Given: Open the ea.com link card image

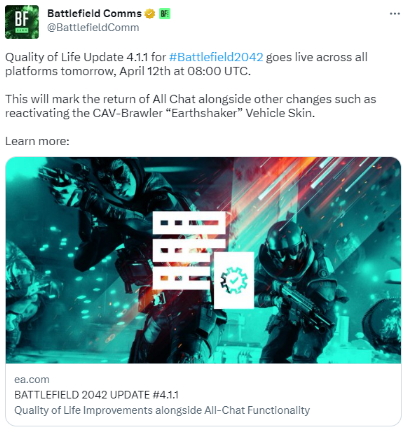Looking at the screenshot, I should [x=203, y=260].
